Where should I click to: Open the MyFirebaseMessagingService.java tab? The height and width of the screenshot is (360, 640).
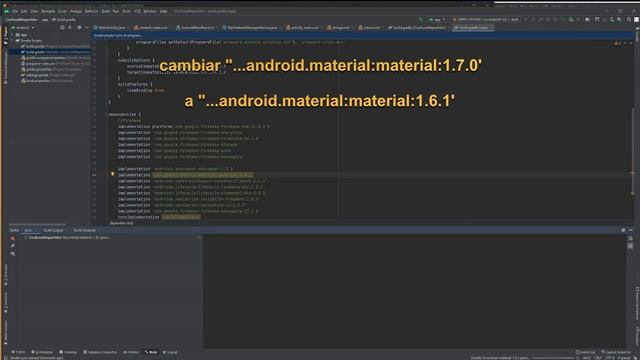[x=250, y=28]
